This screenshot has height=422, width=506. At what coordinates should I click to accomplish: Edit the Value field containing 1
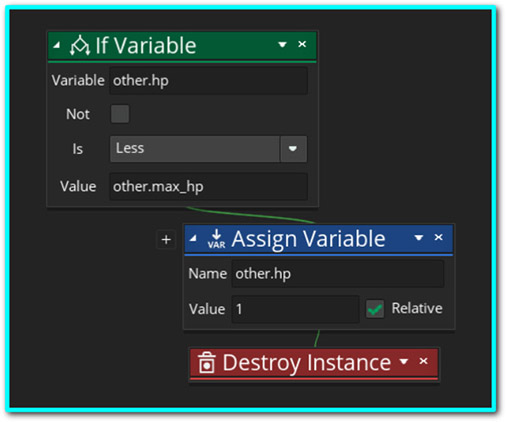[295, 309]
